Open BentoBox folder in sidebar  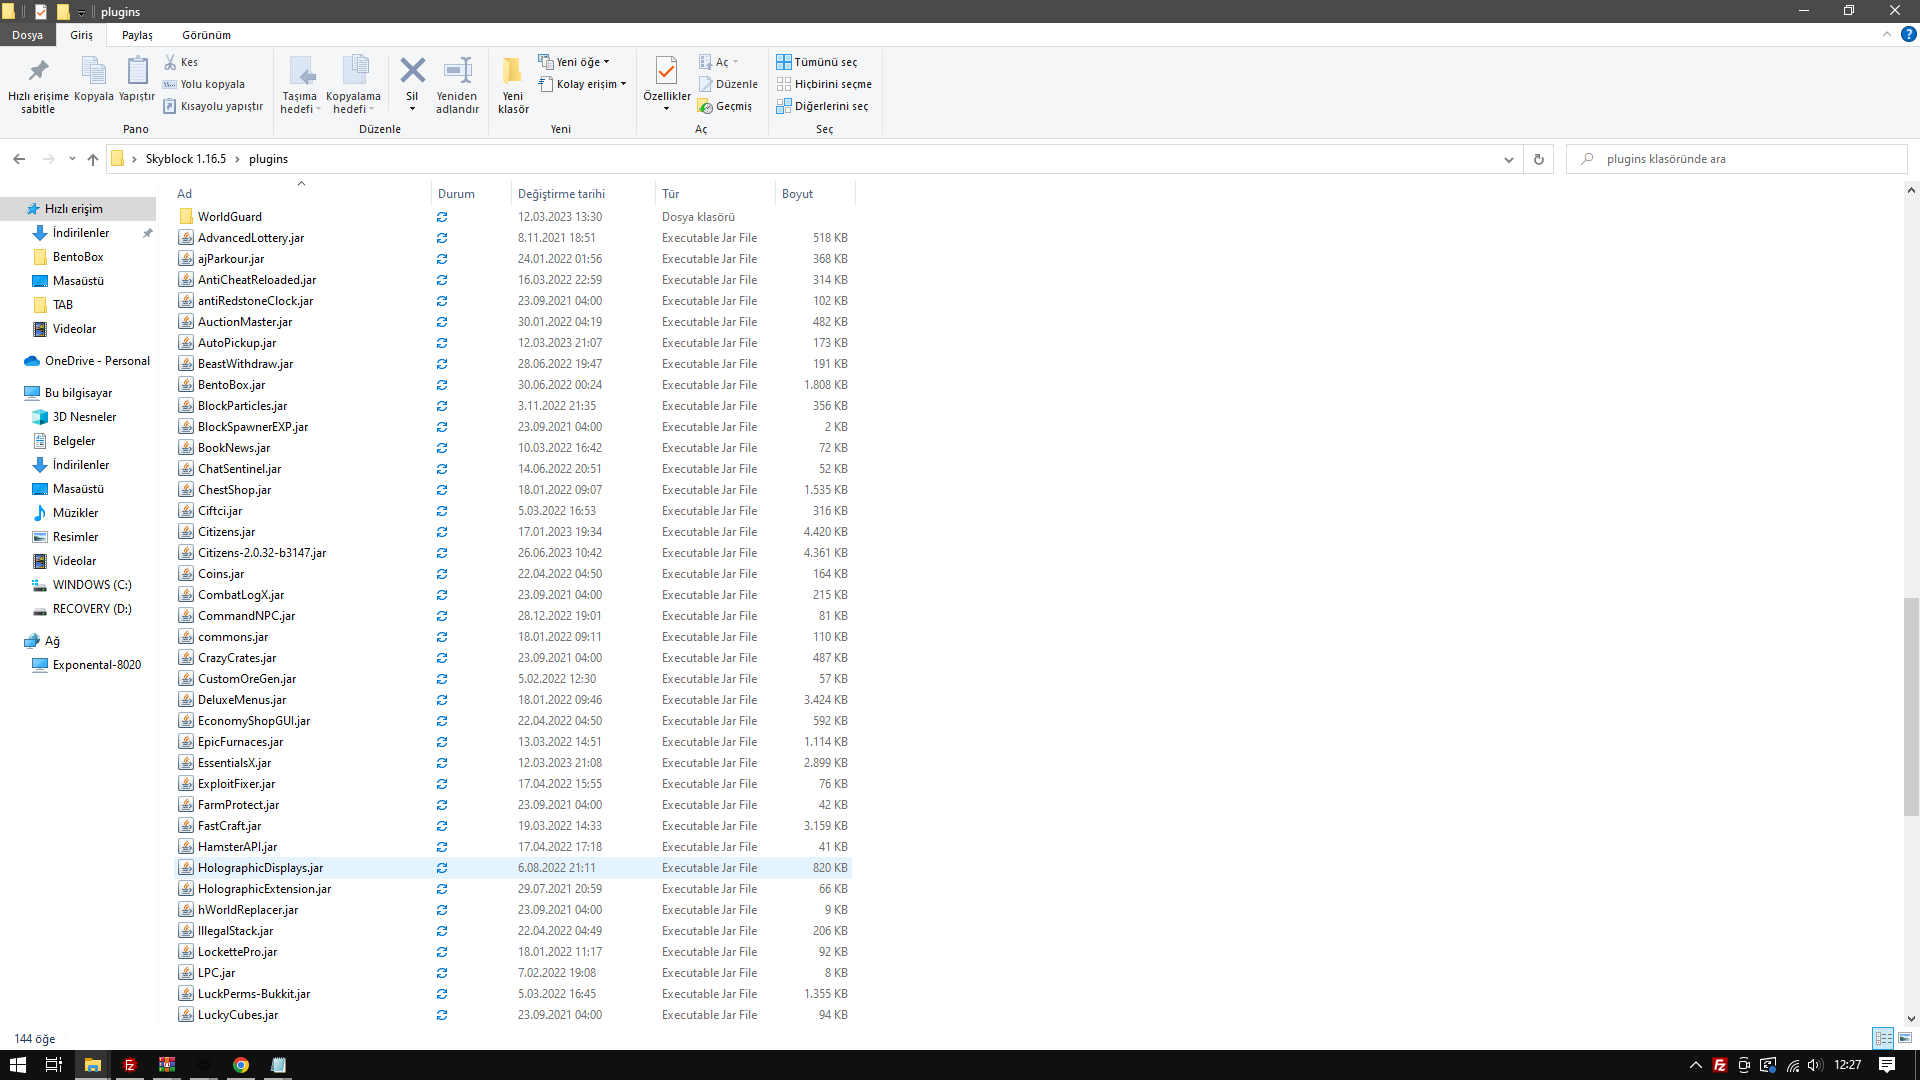pos(78,257)
